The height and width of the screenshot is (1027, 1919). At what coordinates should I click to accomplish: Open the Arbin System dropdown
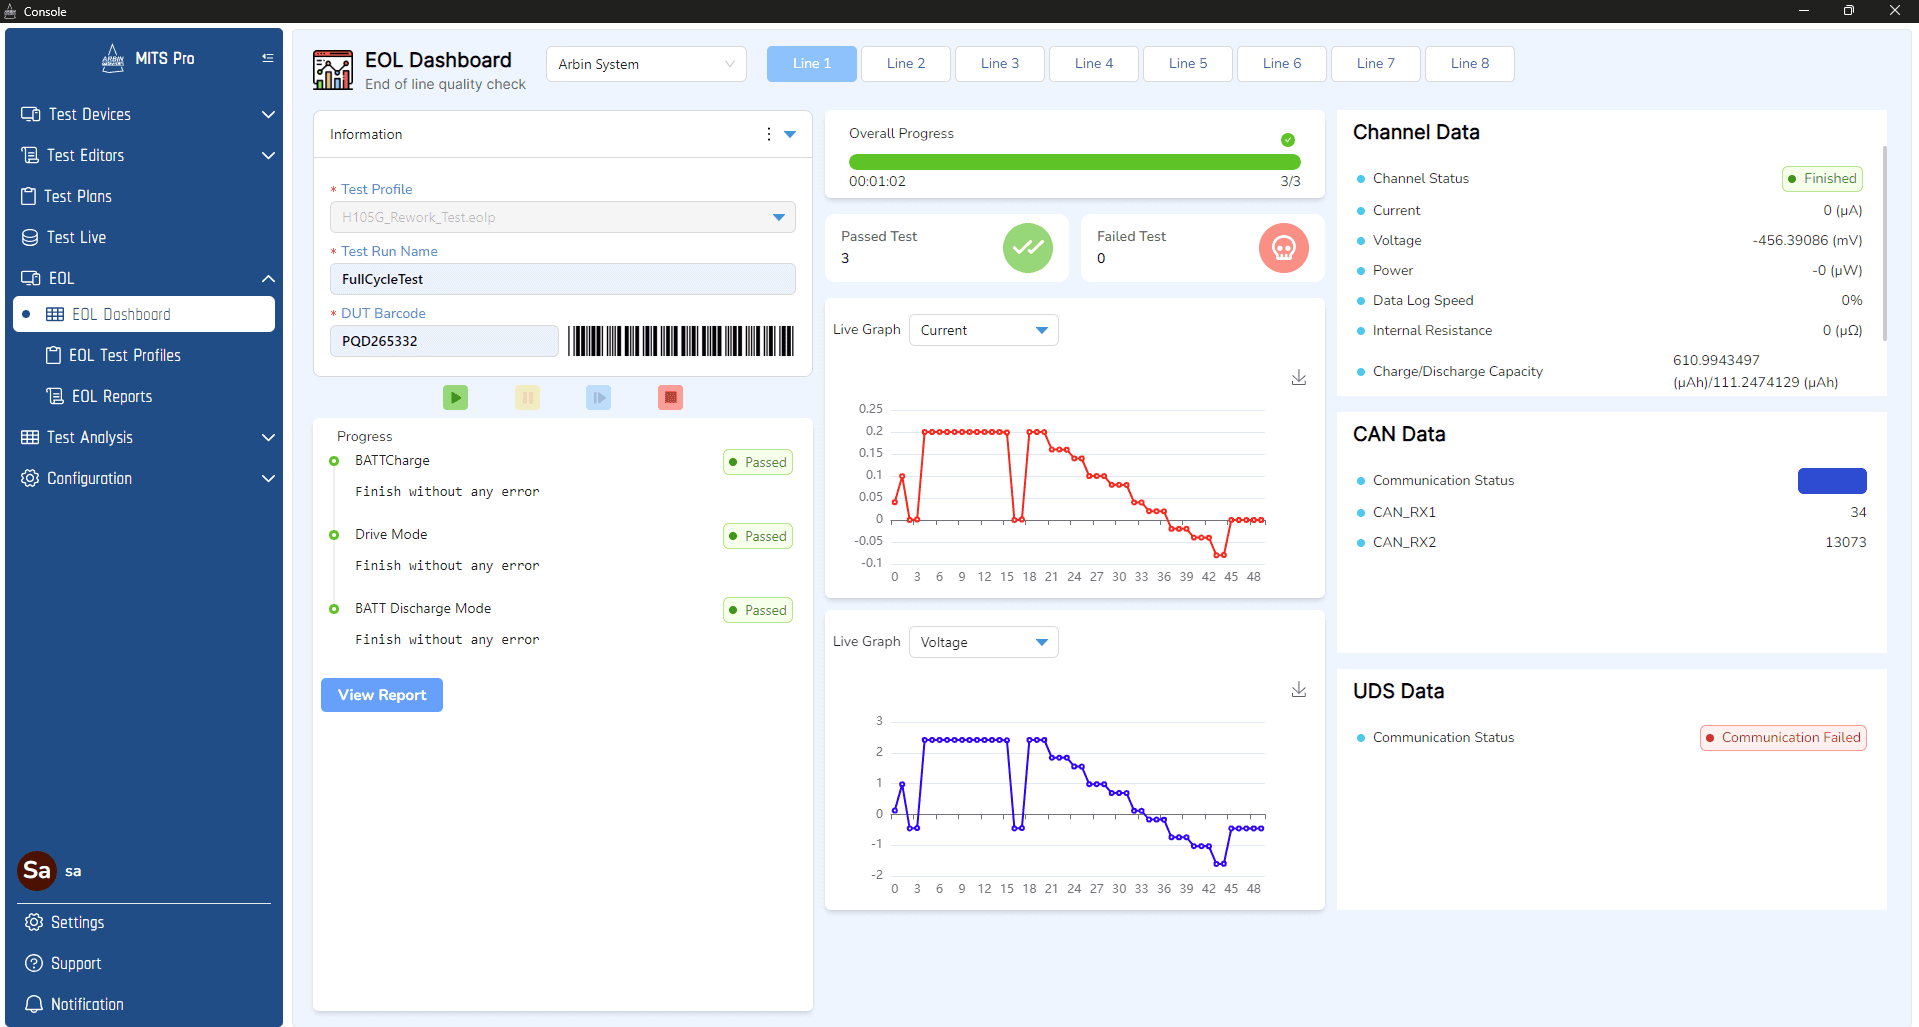[646, 64]
